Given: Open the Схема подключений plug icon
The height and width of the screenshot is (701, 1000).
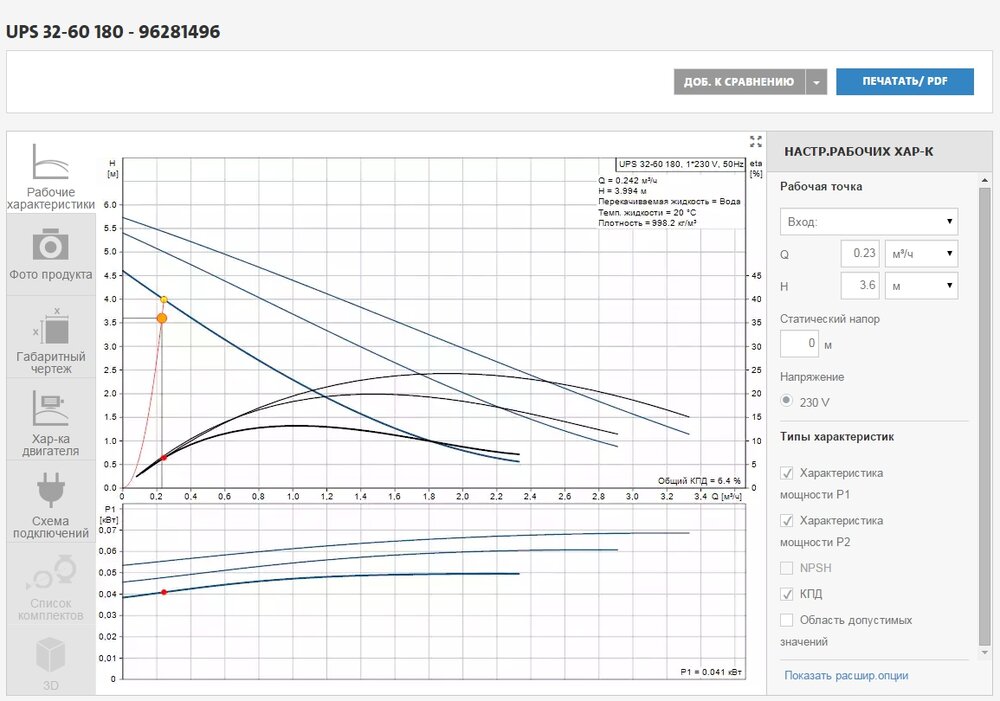Looking at the screenshot, I should tap(50, 491).
